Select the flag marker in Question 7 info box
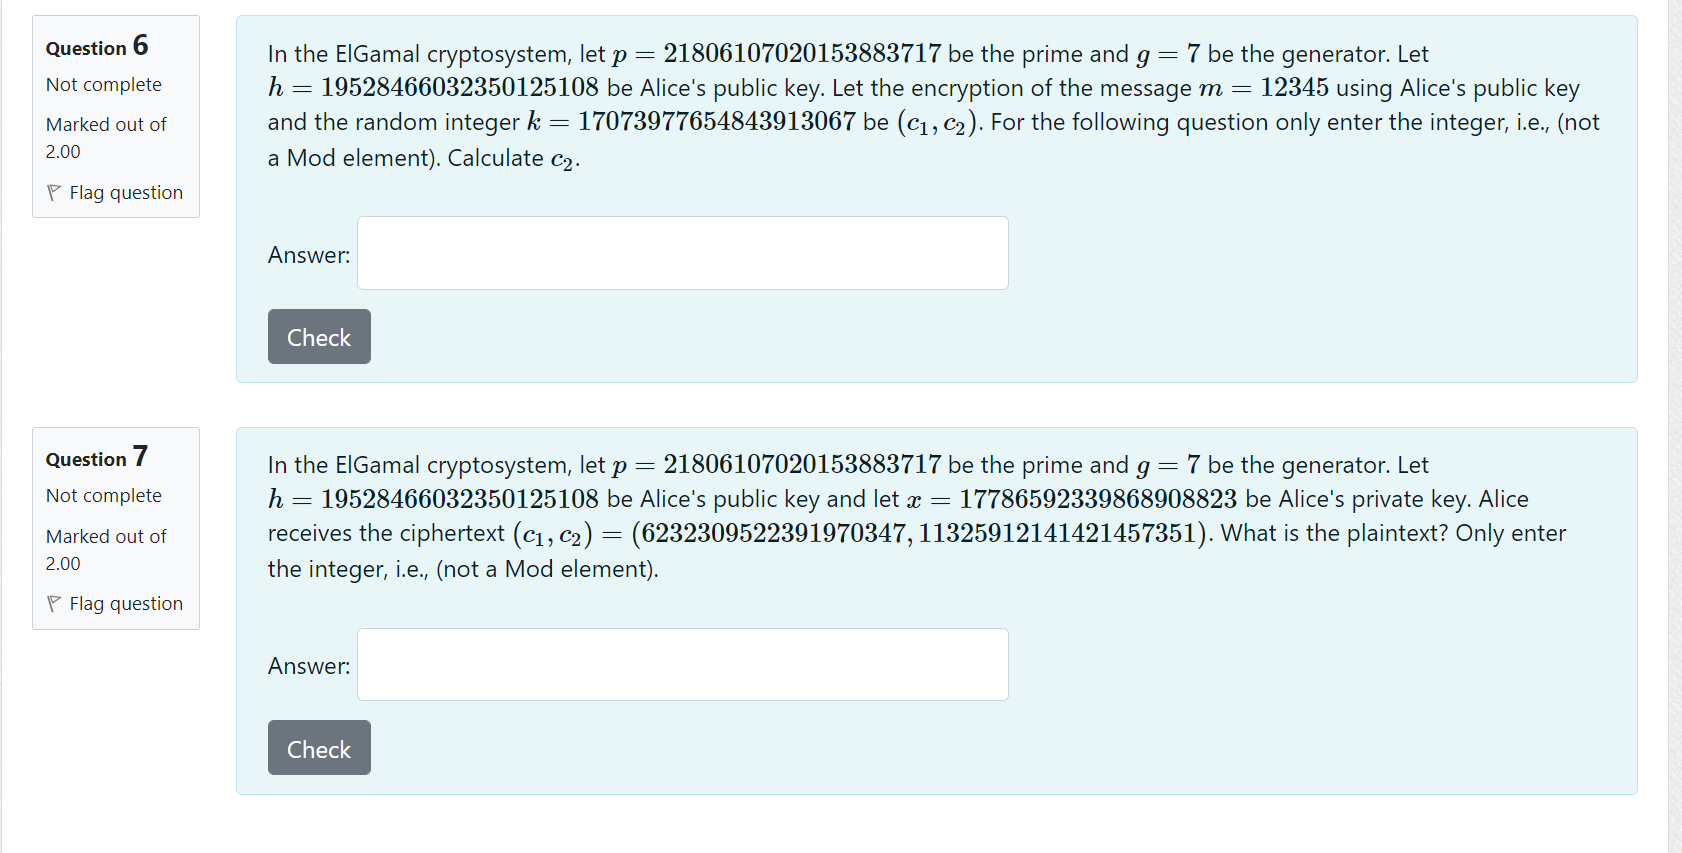Image resolution: width=1682 pixels, height=853 pixels. point(55,603)
